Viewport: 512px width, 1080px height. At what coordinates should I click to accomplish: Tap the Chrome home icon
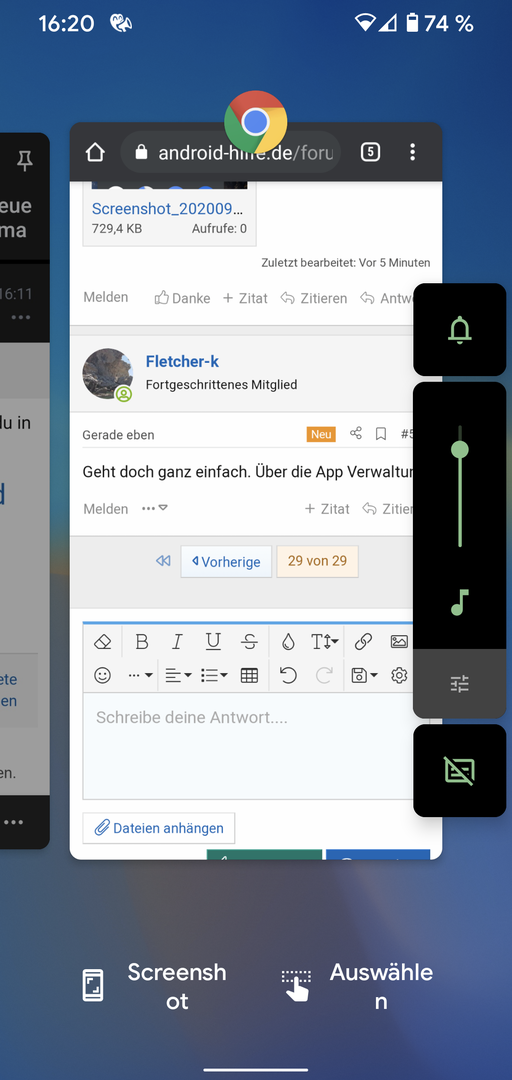click(95, 152)
